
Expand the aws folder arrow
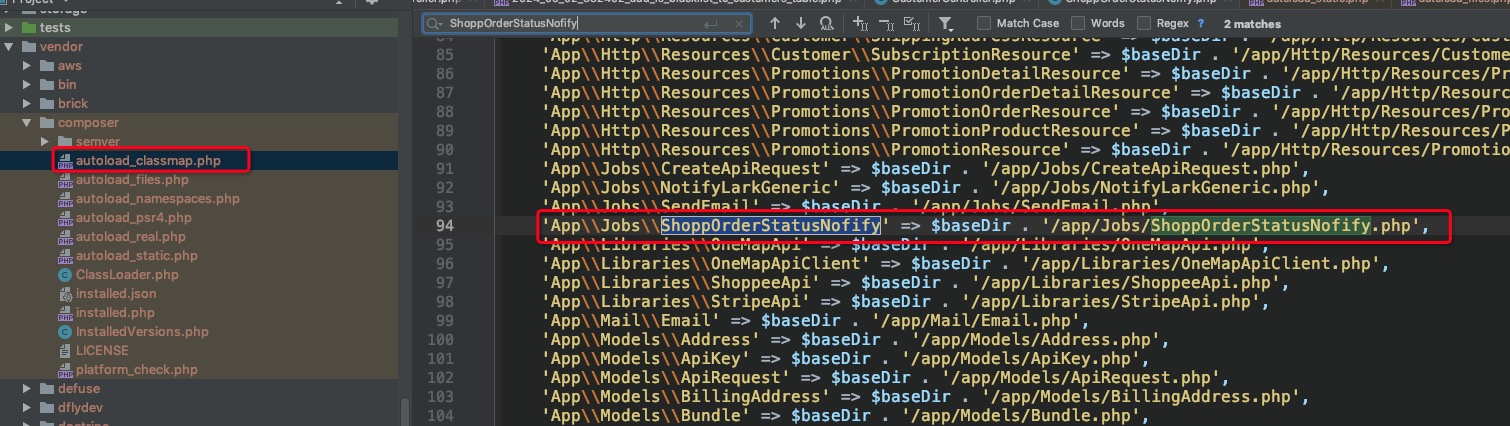pyautogui.click(x=28, y=66)
